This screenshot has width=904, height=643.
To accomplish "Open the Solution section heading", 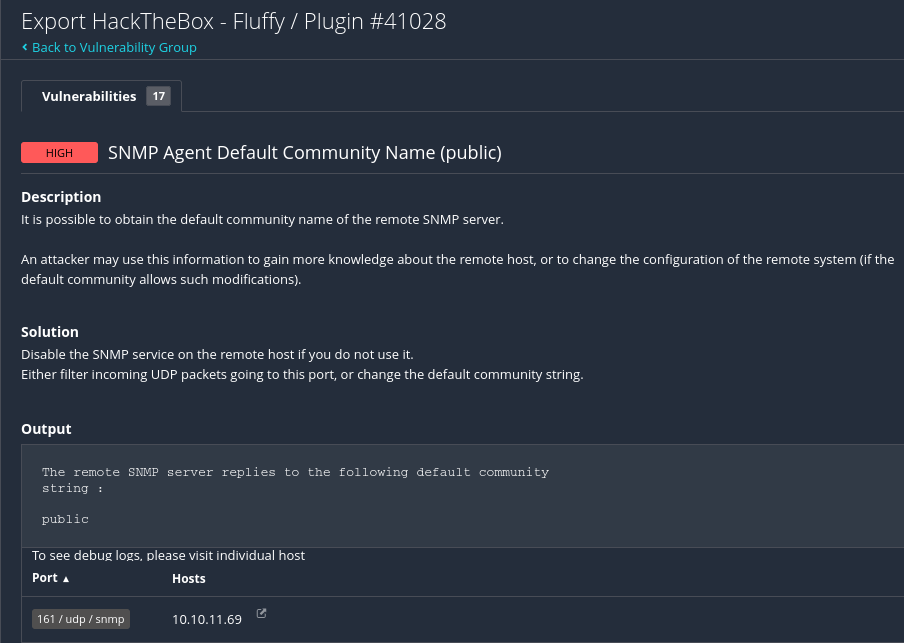I will pyautogui.click(x=50, y=331).
